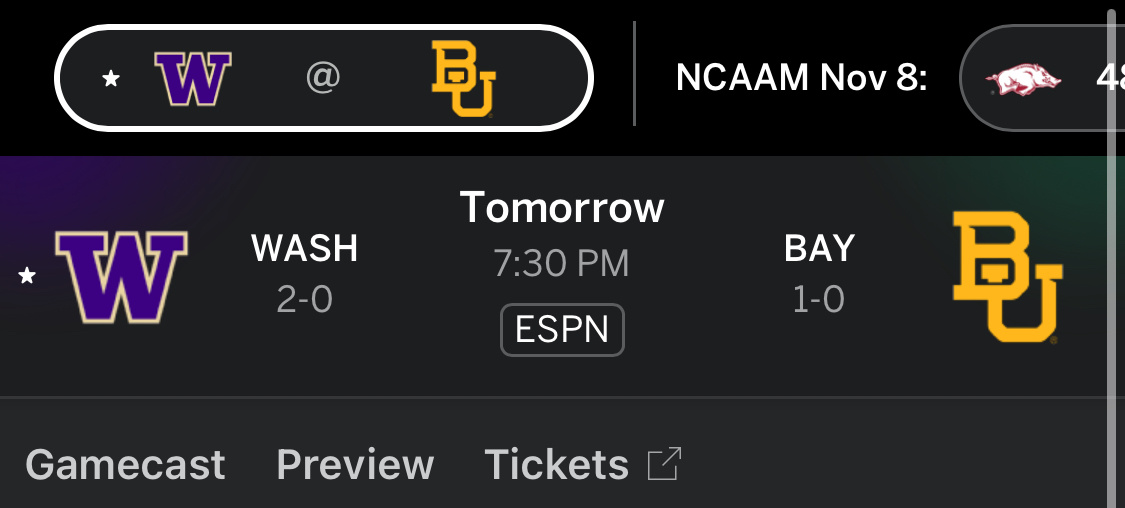
Task: Click the NCAAM Nov 8 label
Action: [x=801, y=78]
